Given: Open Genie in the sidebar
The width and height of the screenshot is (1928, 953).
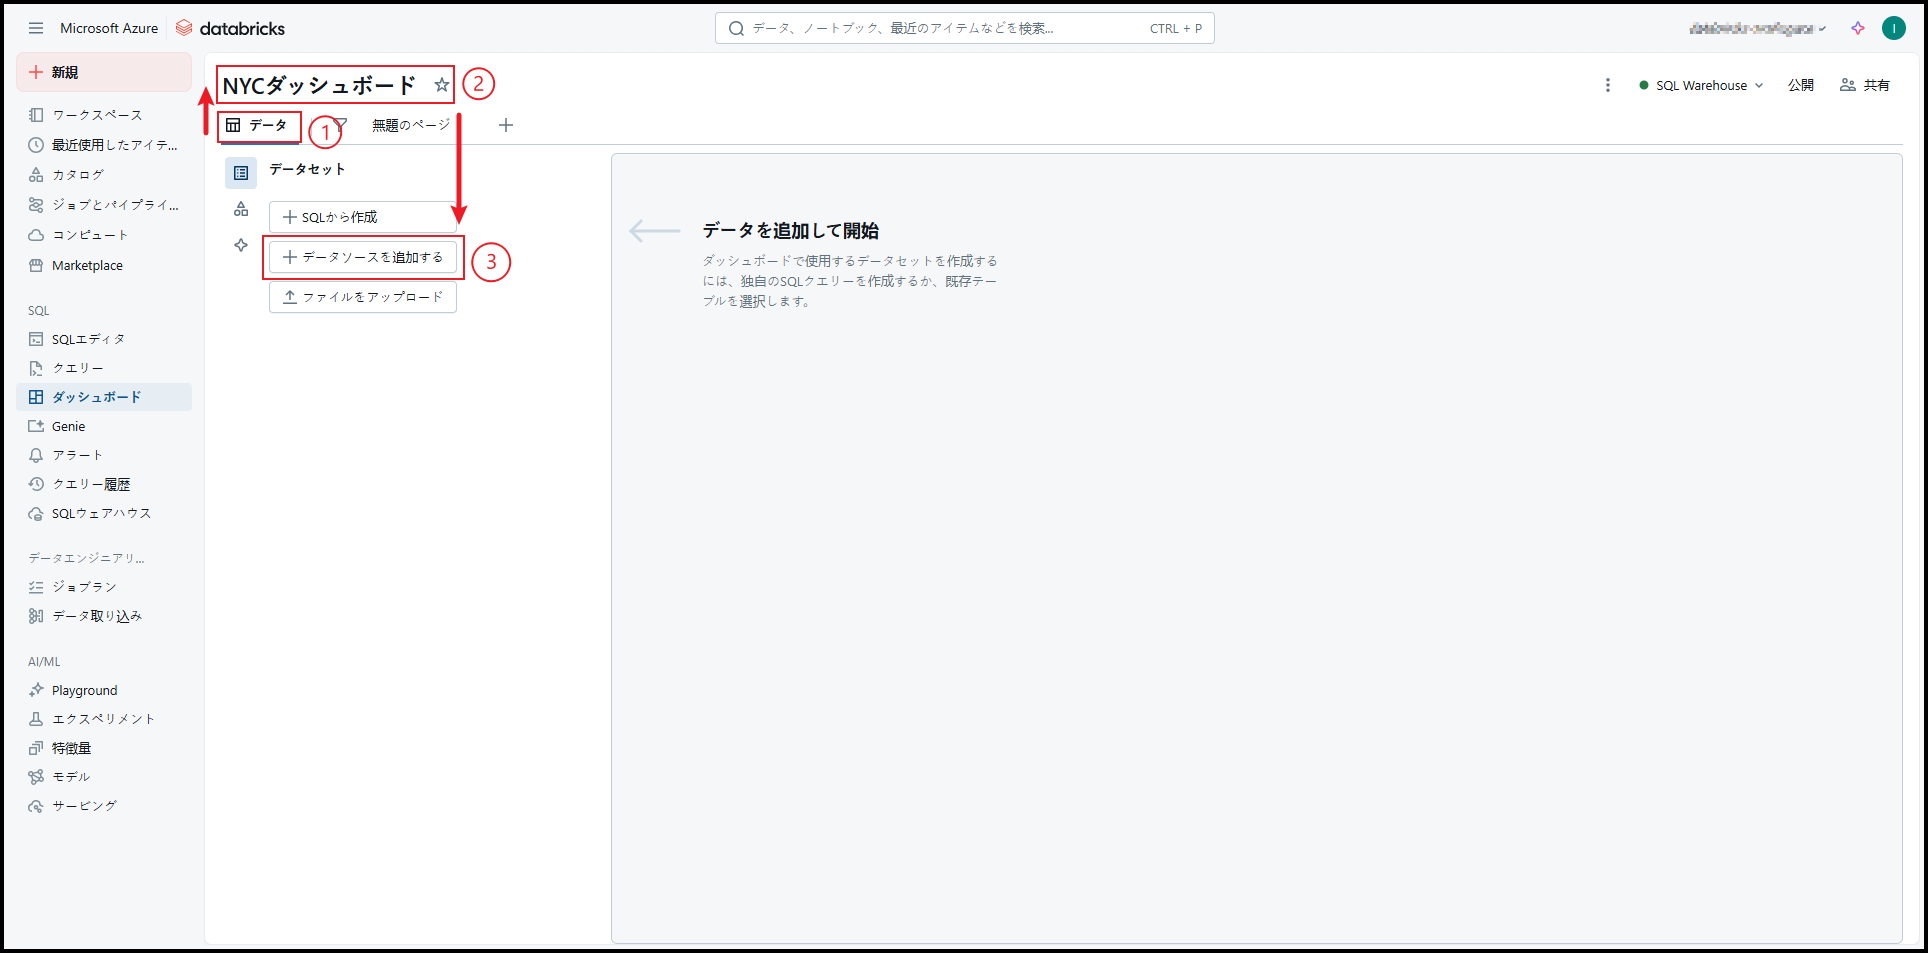Looking at the screenshot, I should click(x=104, y=426).
